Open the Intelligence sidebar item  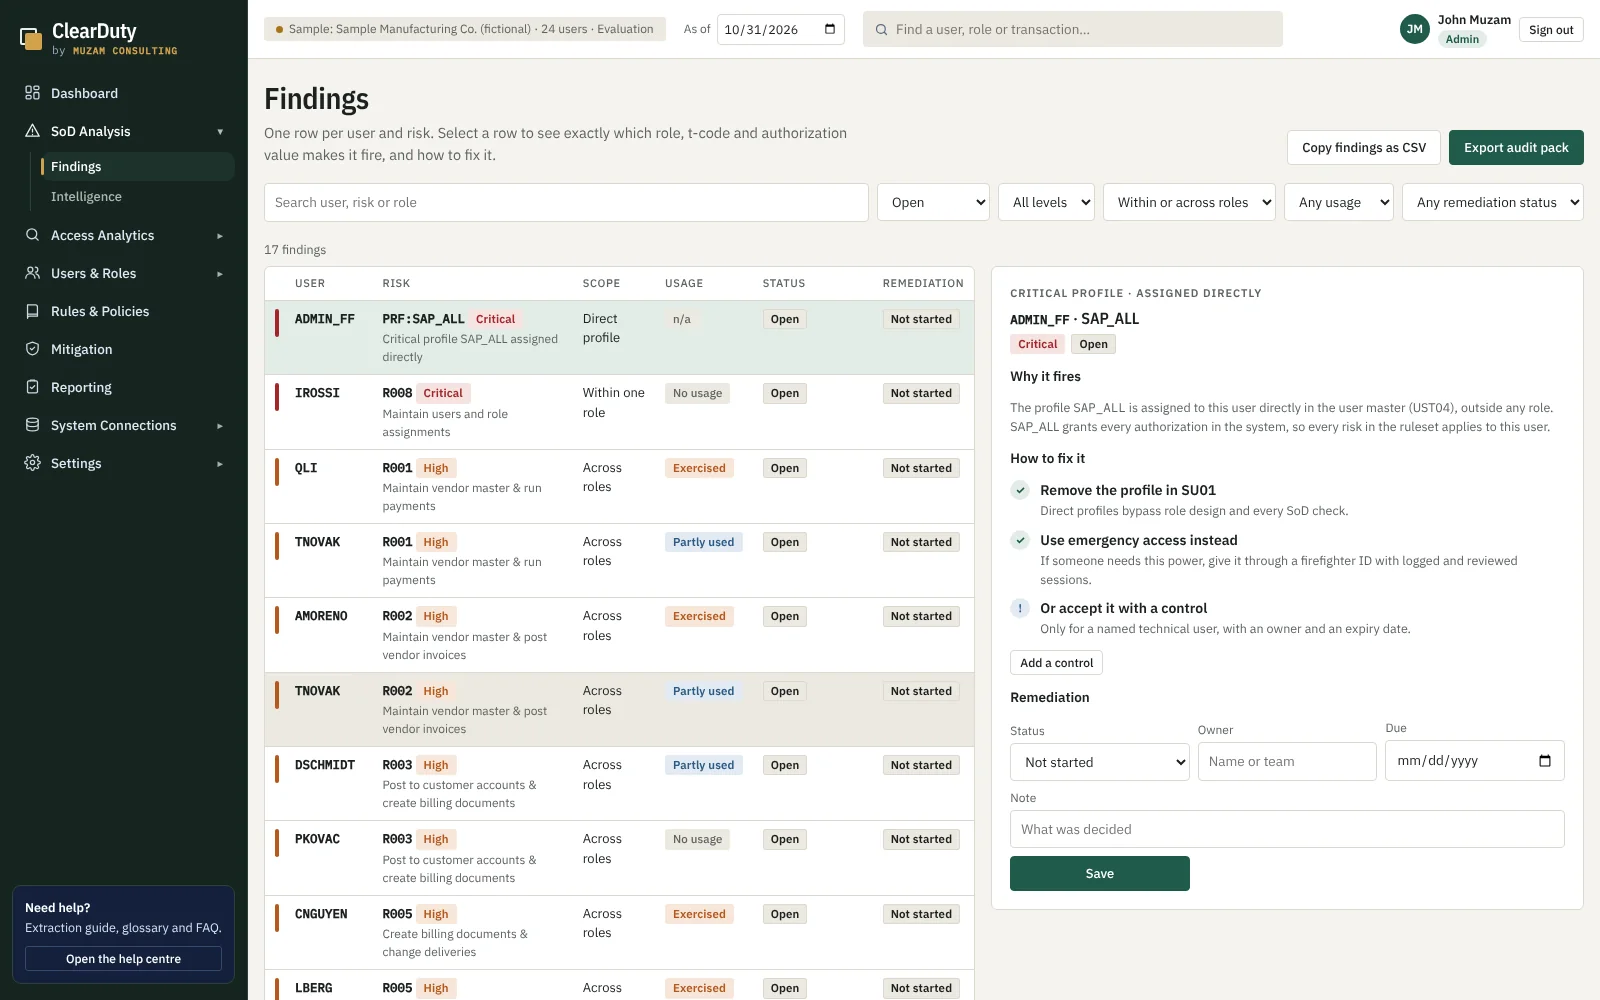point(136,197)
